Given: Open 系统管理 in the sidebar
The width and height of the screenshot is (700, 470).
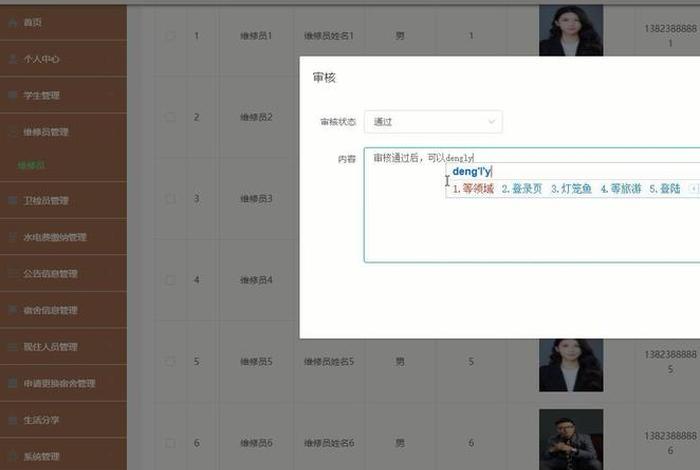Looking at the screenshot, I should pyautogui.click(x=63, y=456).
